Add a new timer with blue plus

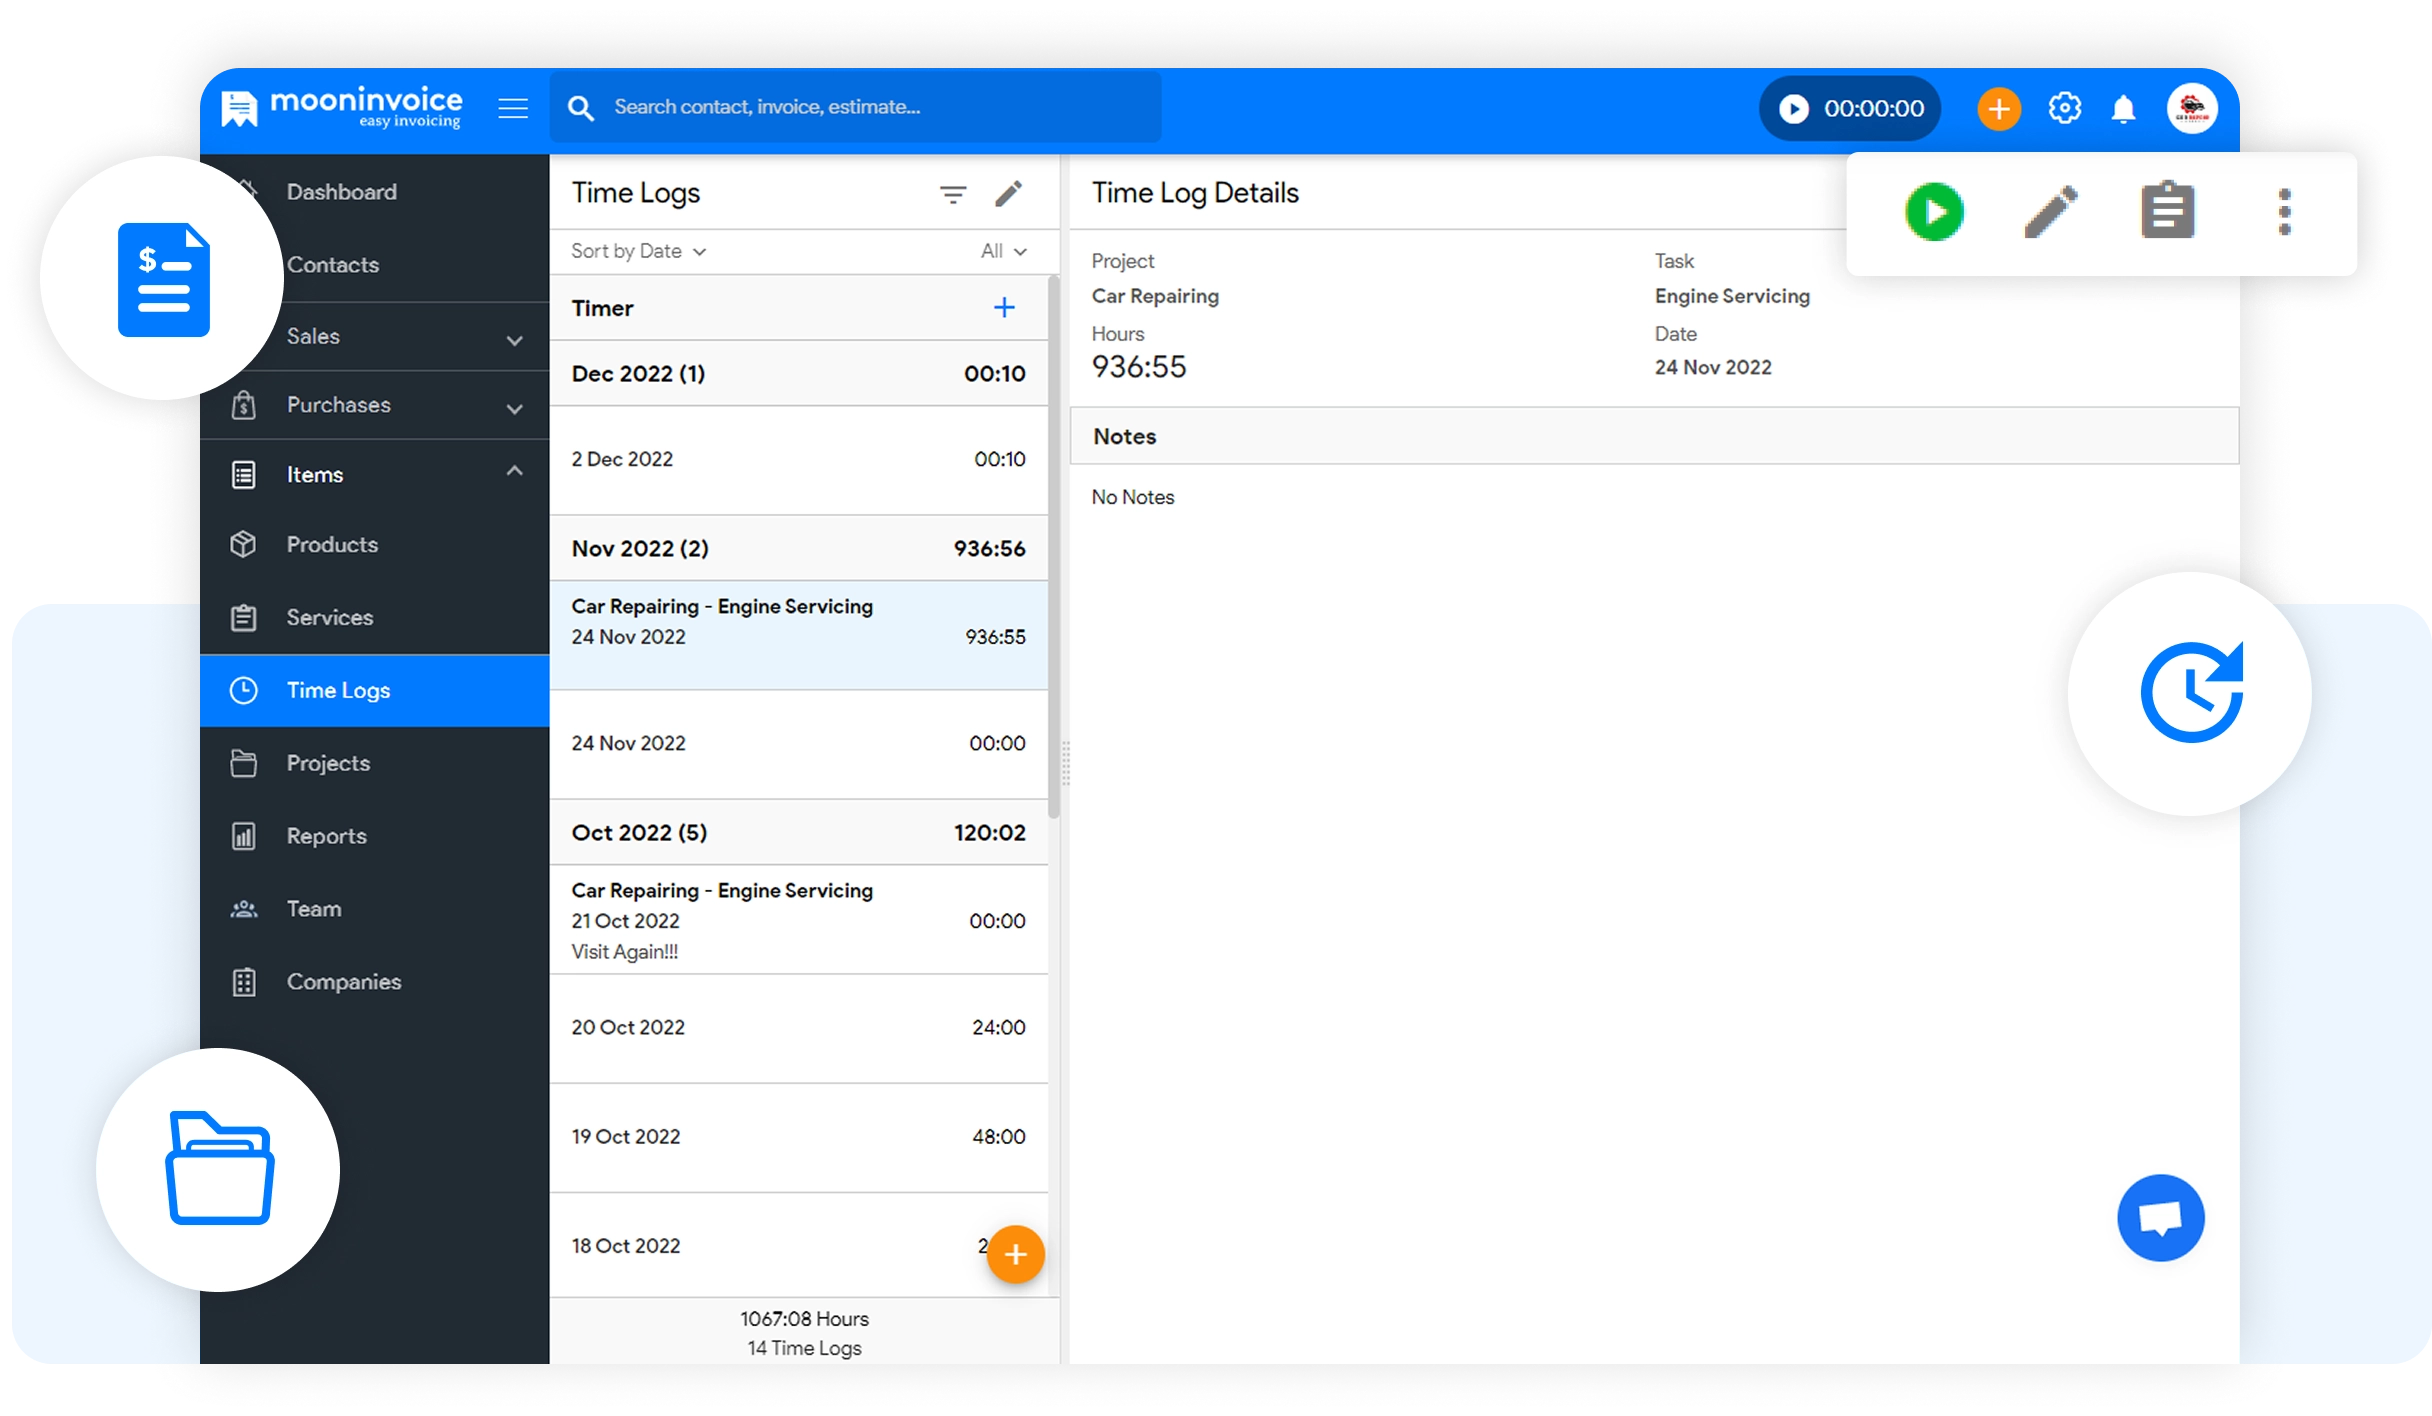[1004, 308]
